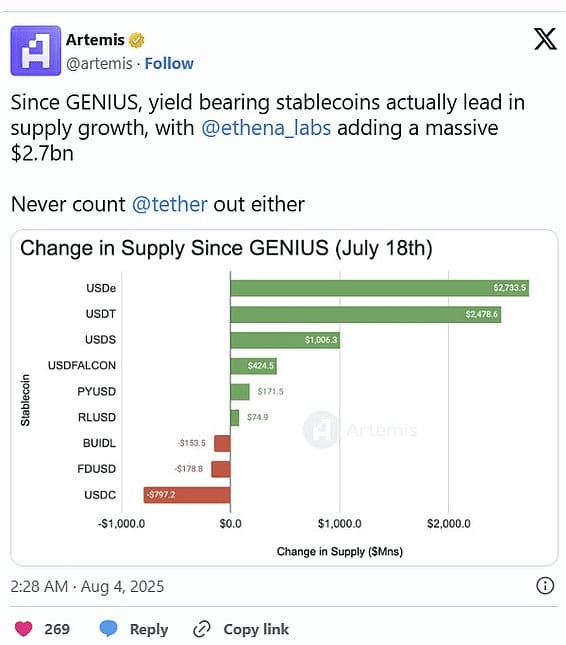
Task: Click the Reply button text
Action: pyautogui.click(x=149, y=629)
